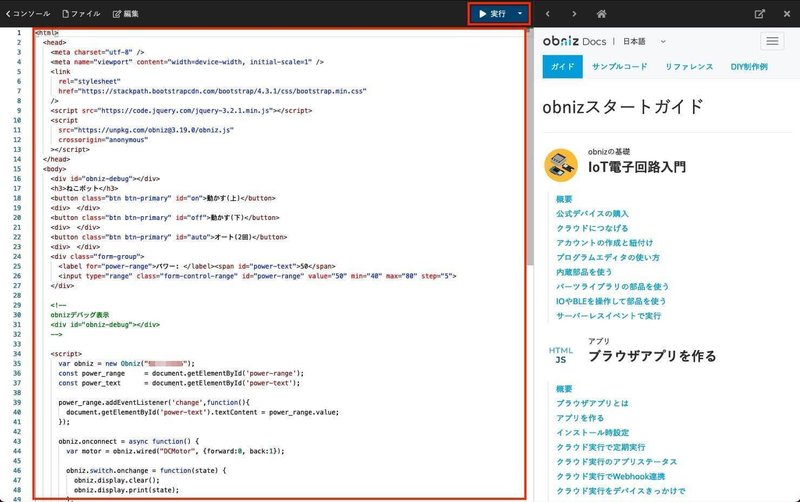Select the ガイド tab
The image size is (800, 502).
click(x=562, y=67)
